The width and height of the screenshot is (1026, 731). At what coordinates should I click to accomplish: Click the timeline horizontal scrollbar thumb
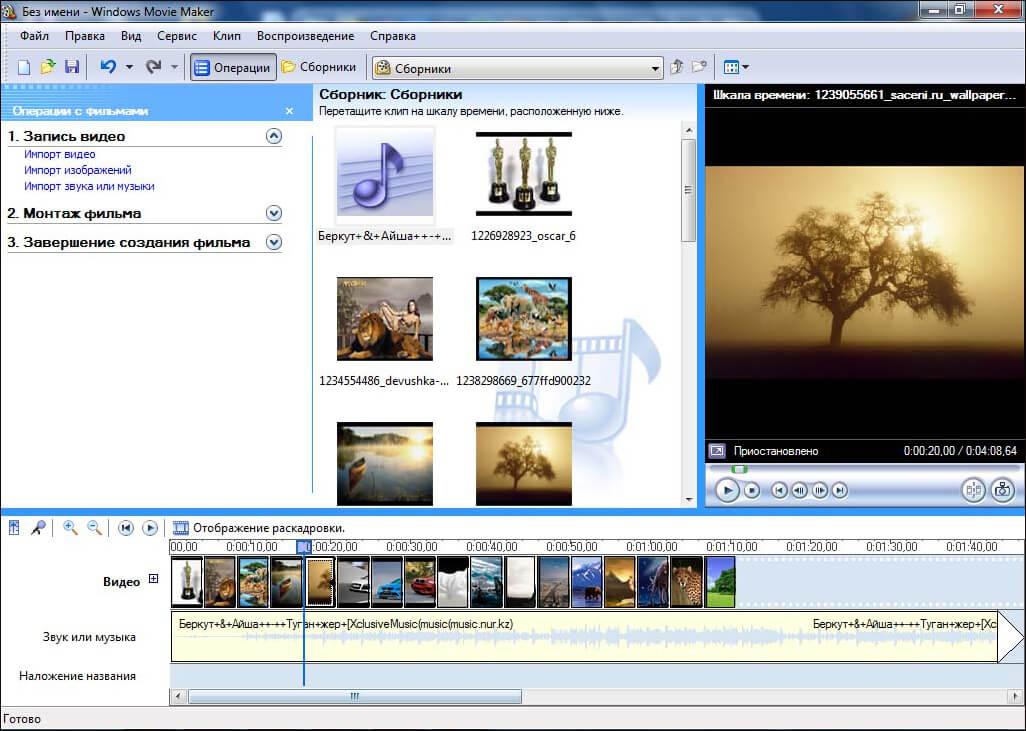pyautogui.click(x=355, y=696)
